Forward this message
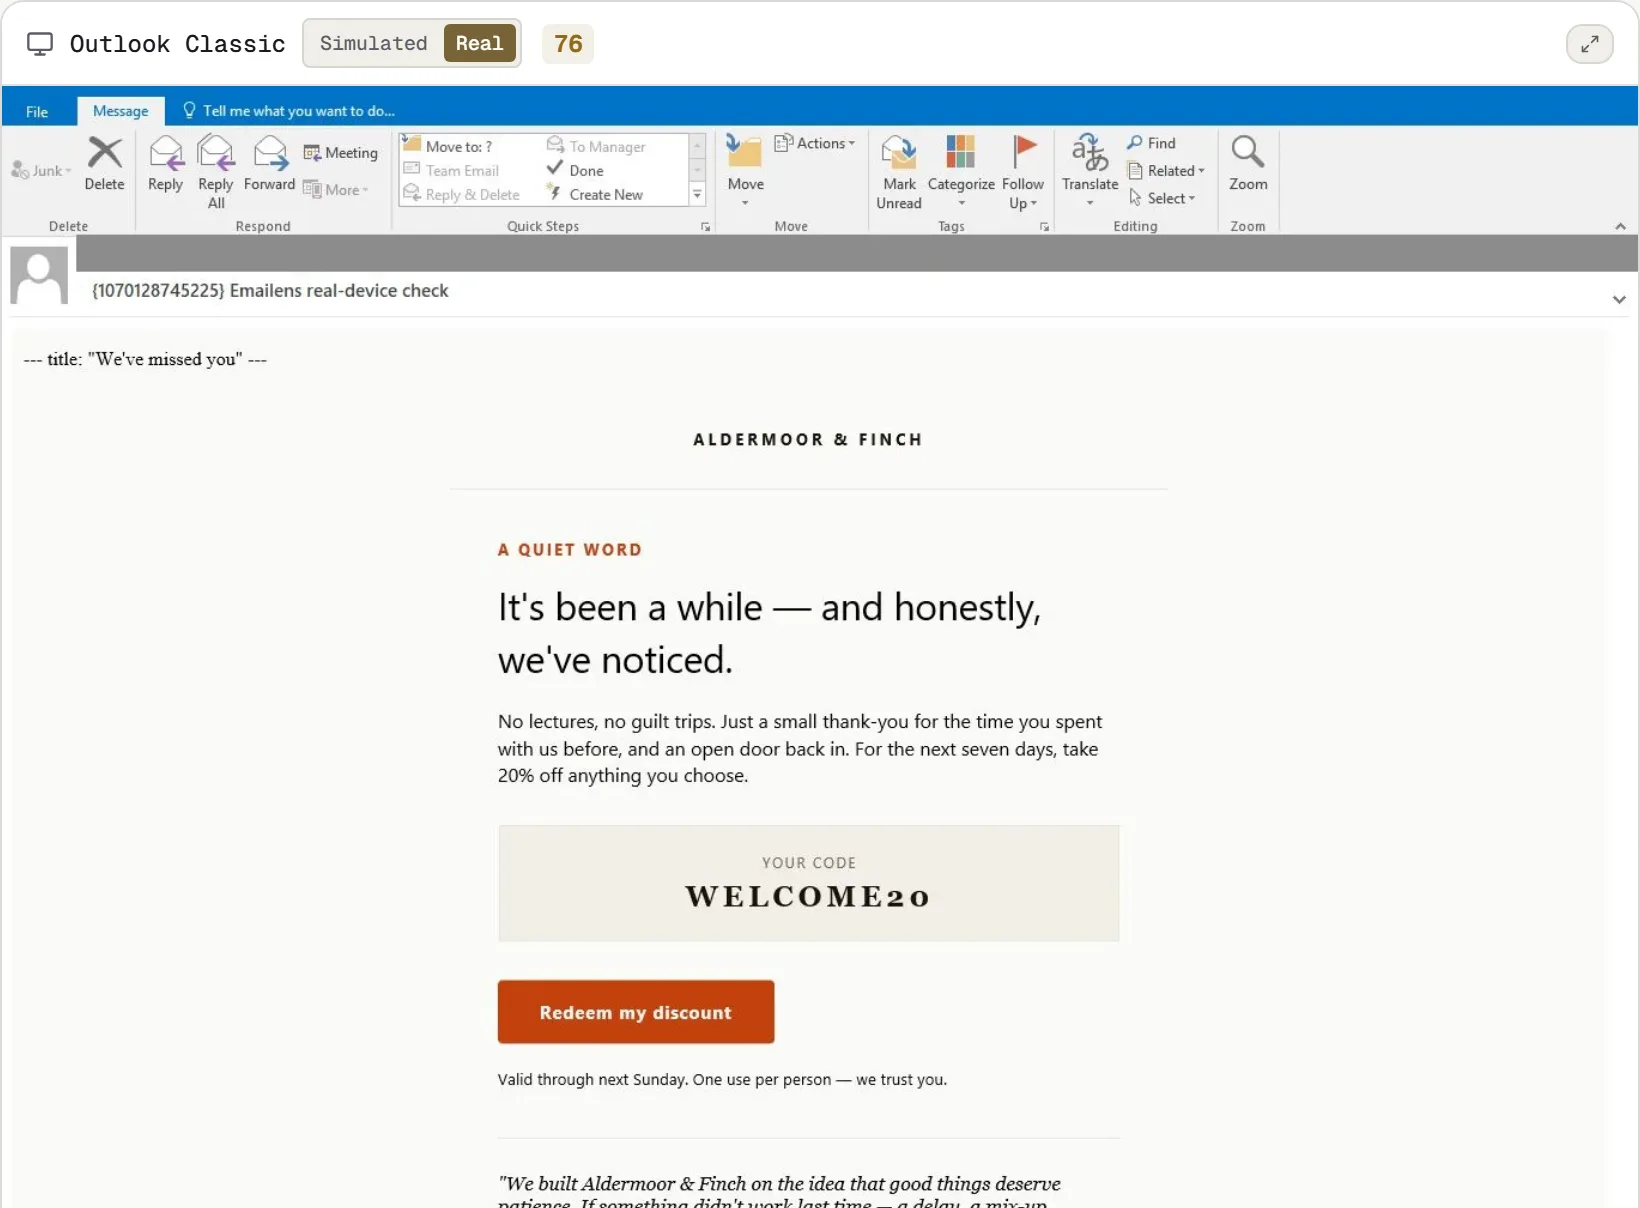Image resolution: width=1640 pixels, height=1208 pixels. tap(270, 163)
